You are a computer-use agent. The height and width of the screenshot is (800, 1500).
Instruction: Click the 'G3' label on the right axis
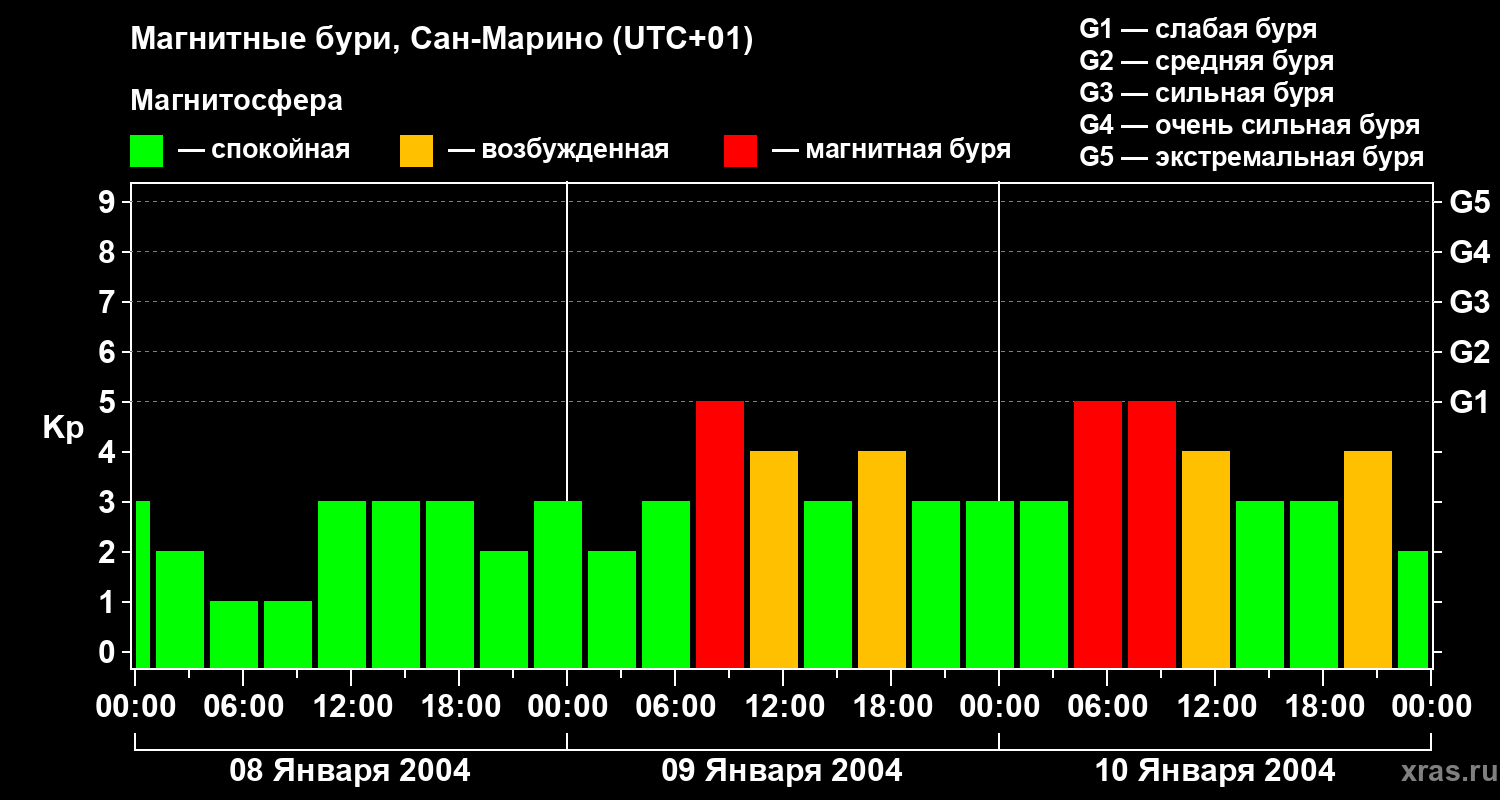pos(1470,302)
